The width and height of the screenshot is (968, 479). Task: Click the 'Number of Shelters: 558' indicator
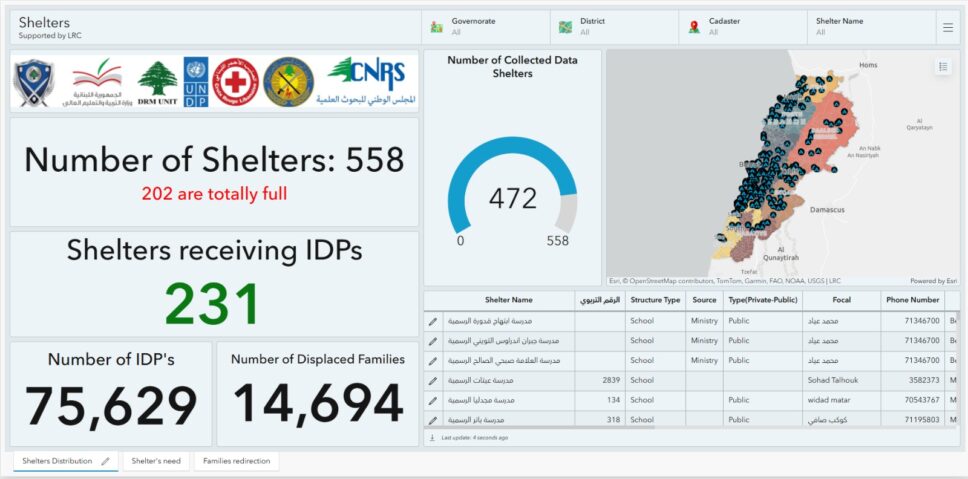click(x=214, y=160)
